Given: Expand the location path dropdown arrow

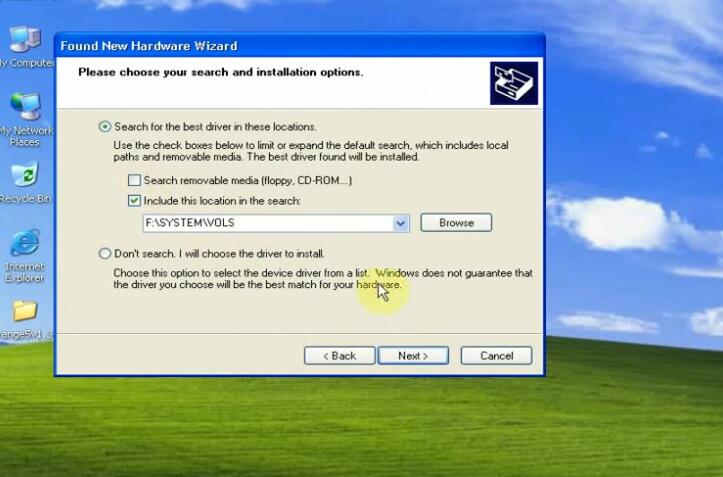Looking at the screenshot, I should point(401,223).
